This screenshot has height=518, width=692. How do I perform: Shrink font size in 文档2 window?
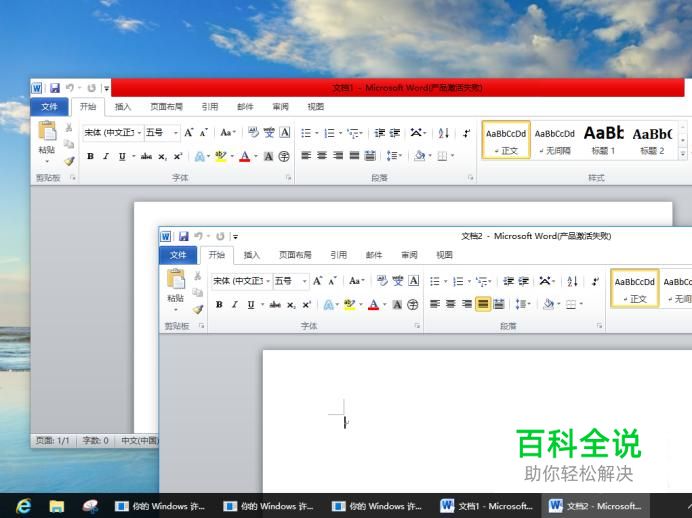[332, 281]
